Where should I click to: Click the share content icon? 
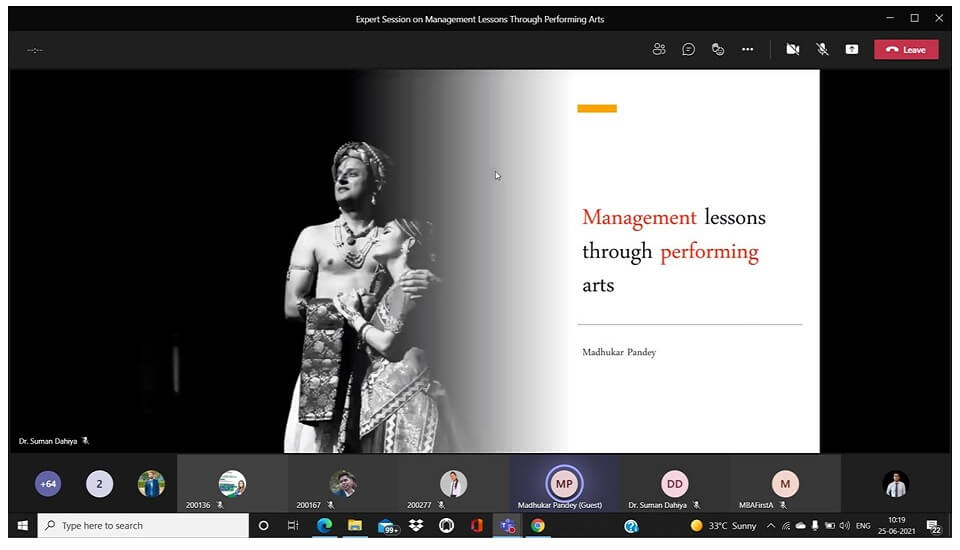(852, 49)
